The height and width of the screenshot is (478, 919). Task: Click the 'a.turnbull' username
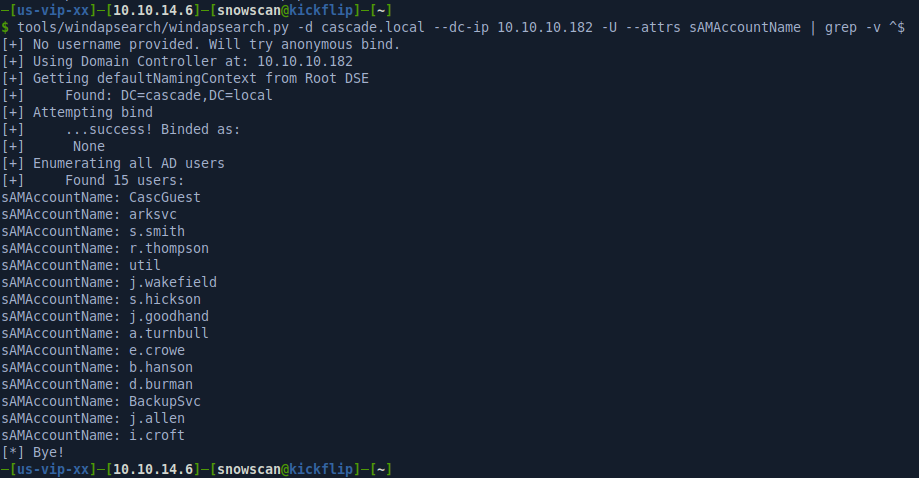coord(169,333)
